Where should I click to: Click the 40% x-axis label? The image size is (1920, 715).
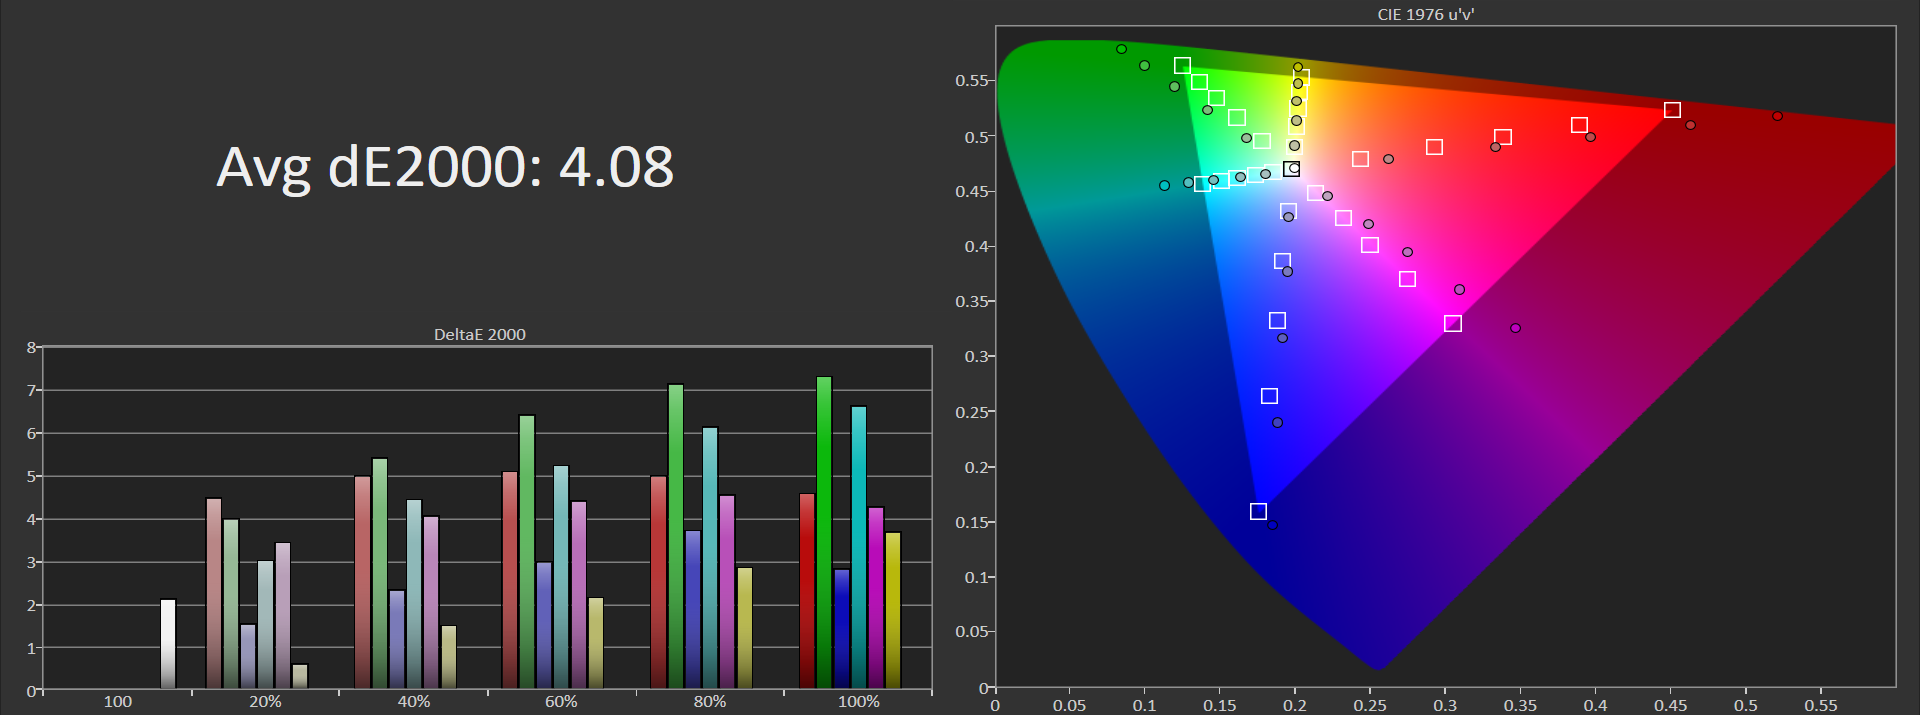point(414,701)
